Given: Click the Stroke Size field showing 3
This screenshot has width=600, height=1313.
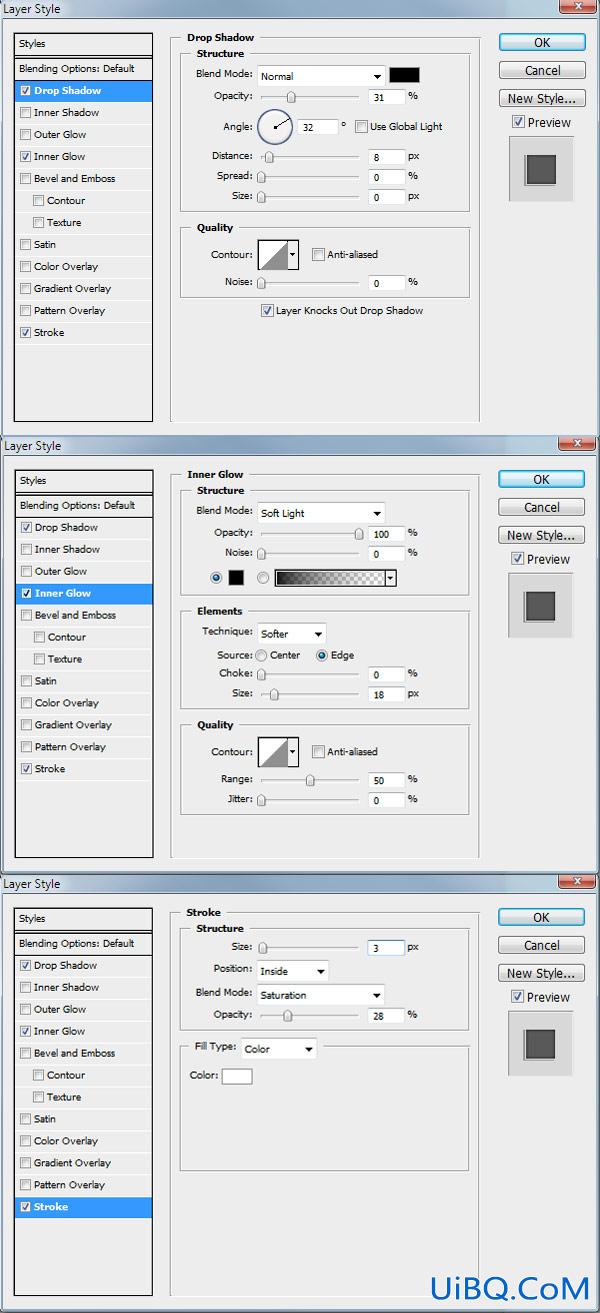Looking at the screenshot, I should click(386, 947).
